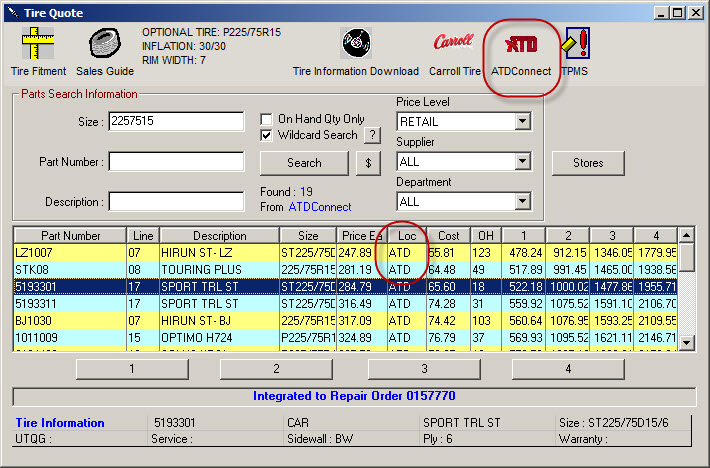Open Carroll Tire supplier icon

tap(452, 50)
